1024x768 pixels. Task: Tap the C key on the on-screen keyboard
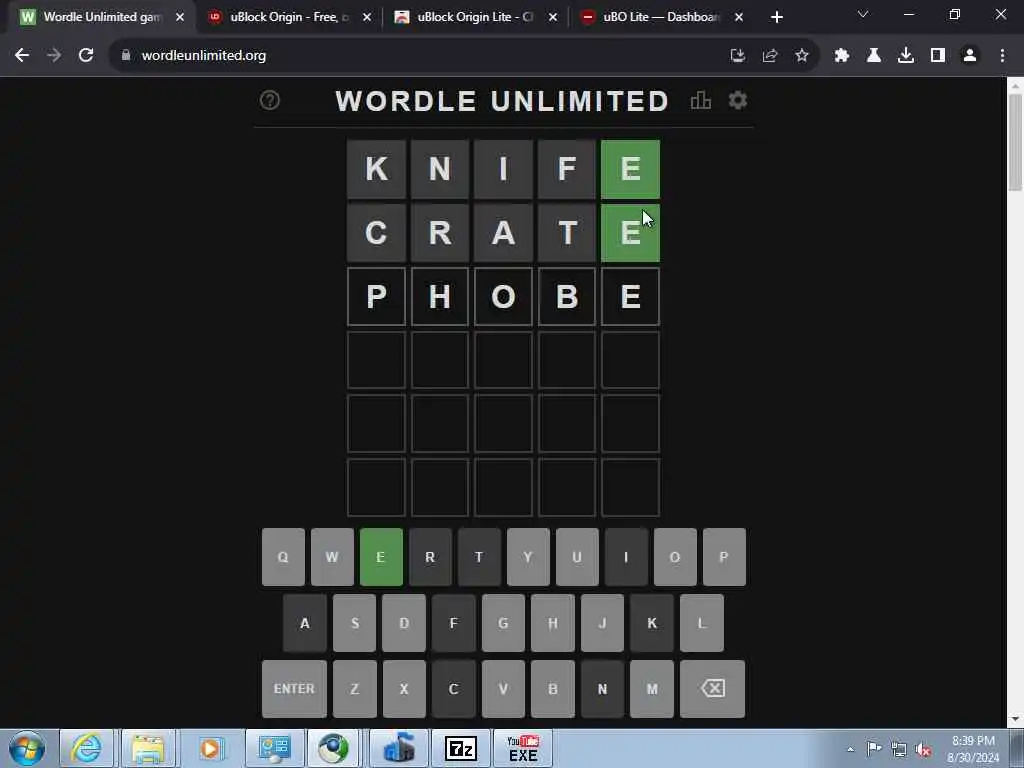[454, 688]
